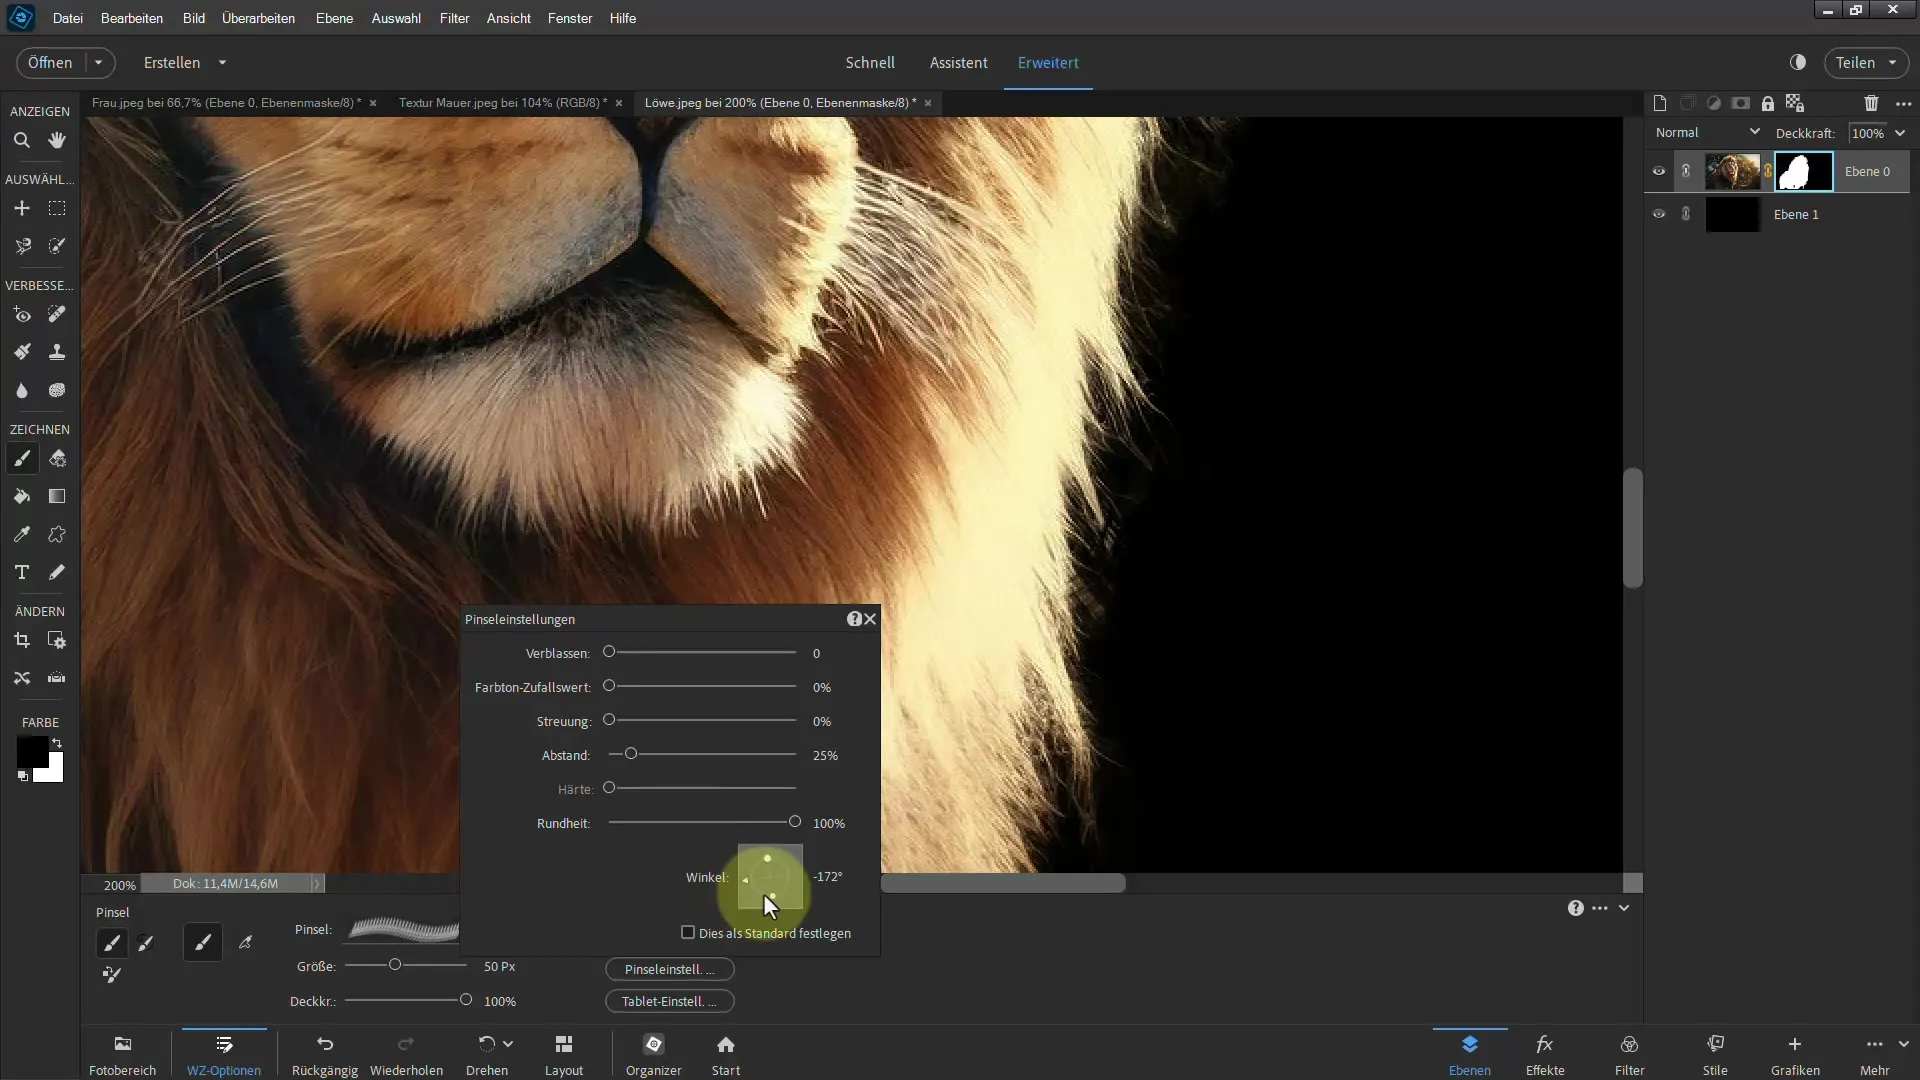Select the Straighten tool

tap(57, 678)
